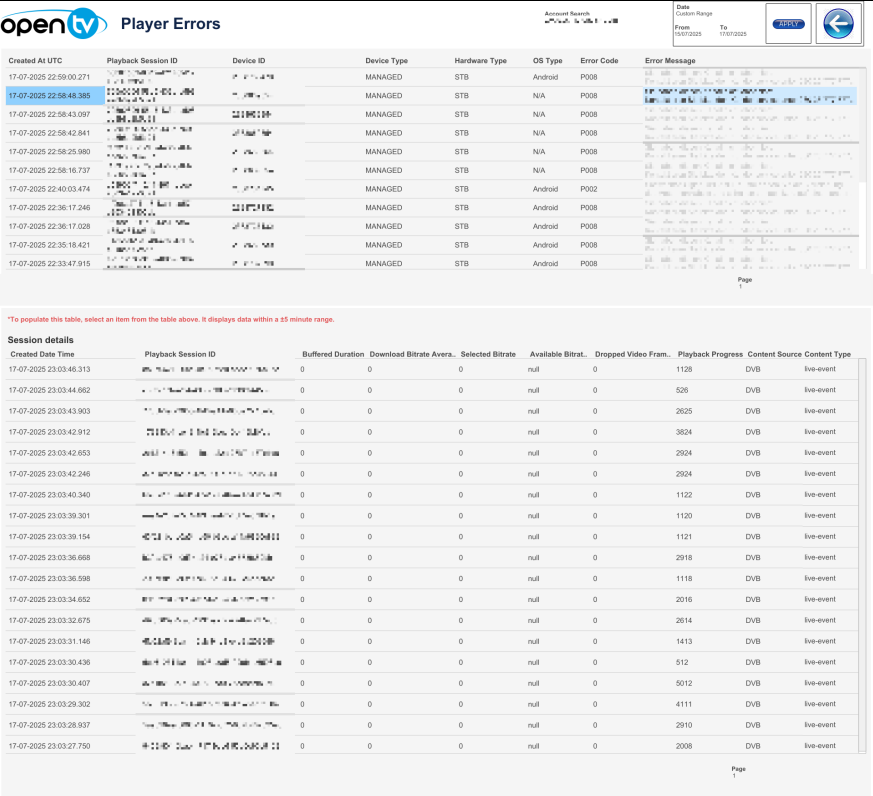This screenshot has width=873, height=796.
Task: Click the Account Search field
Action: (580, 20)
